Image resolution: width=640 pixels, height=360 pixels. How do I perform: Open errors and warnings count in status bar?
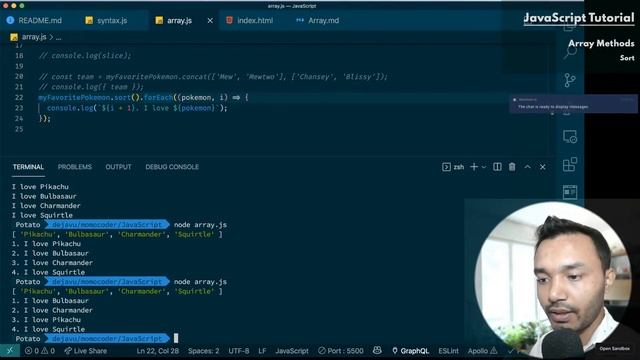40,351
